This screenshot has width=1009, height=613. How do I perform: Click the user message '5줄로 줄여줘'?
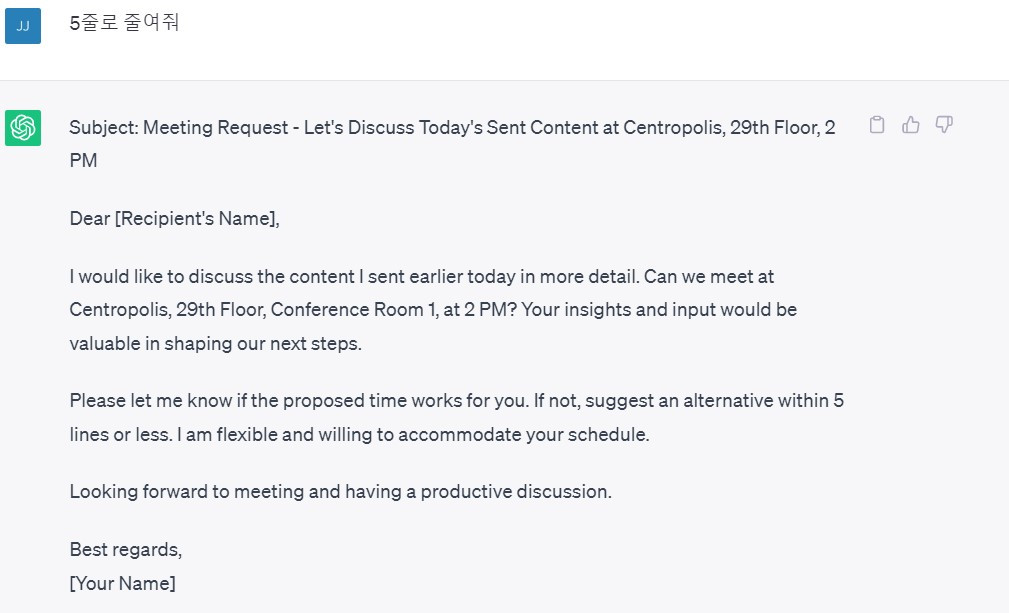[x=124, y=22]
